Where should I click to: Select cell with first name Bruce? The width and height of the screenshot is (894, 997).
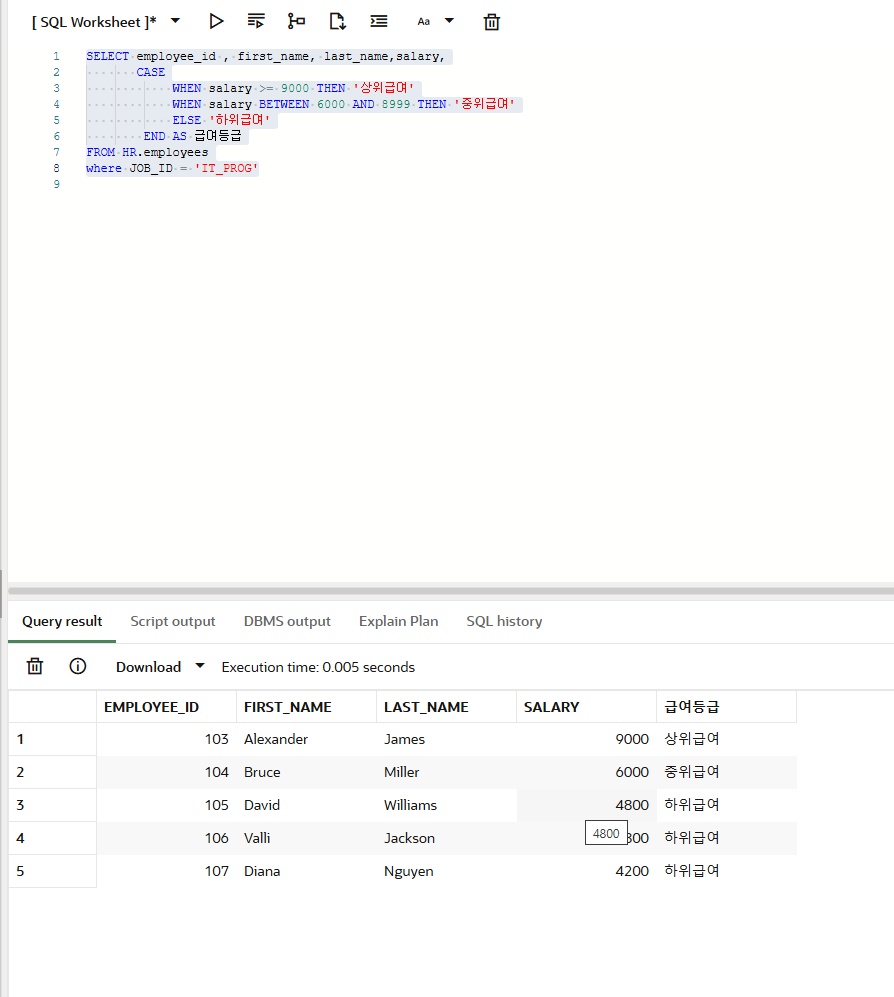[x=306, y=772]
